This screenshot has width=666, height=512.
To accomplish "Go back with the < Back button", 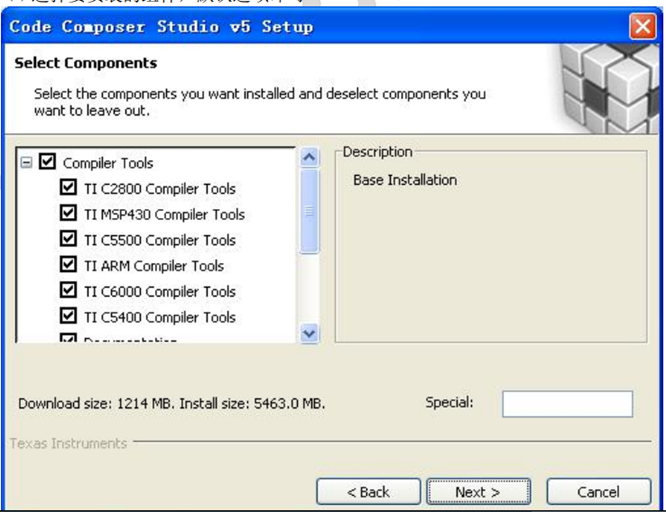I will (368, 492).
